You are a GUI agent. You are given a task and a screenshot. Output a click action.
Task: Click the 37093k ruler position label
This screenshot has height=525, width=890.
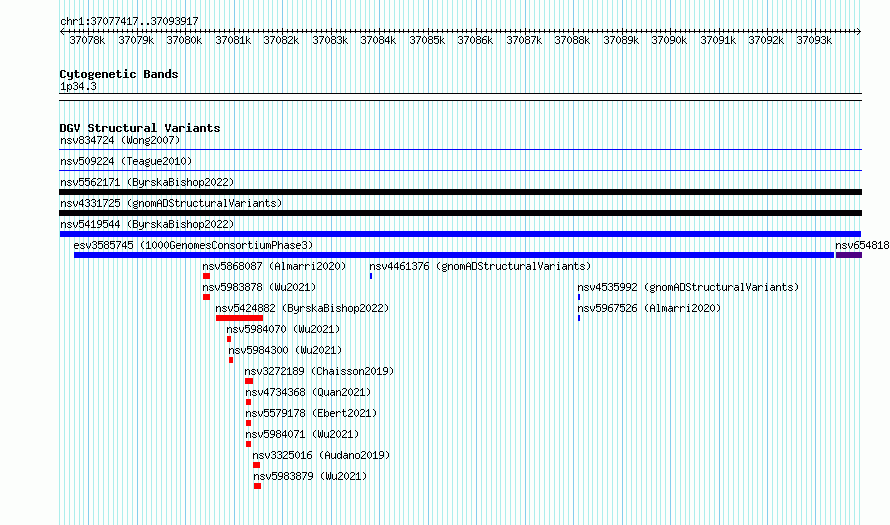[814, 41]
